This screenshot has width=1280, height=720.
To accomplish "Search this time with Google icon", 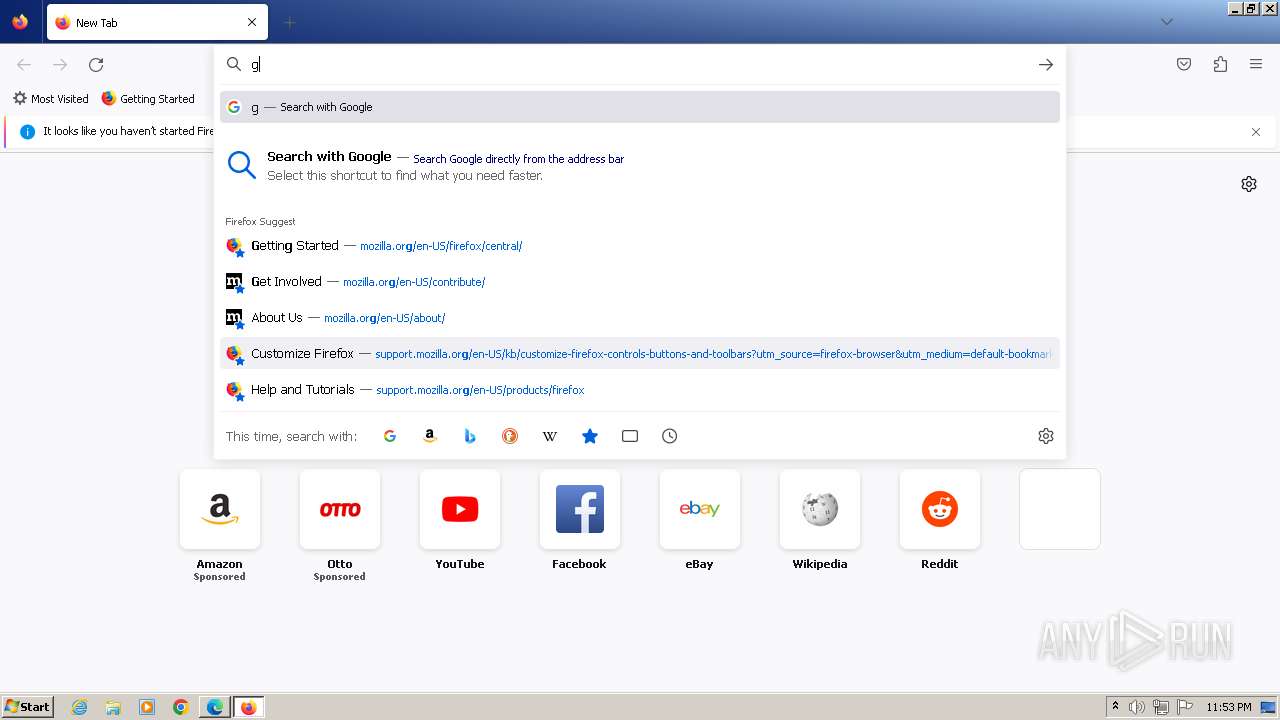I will (x=390, y=436).
